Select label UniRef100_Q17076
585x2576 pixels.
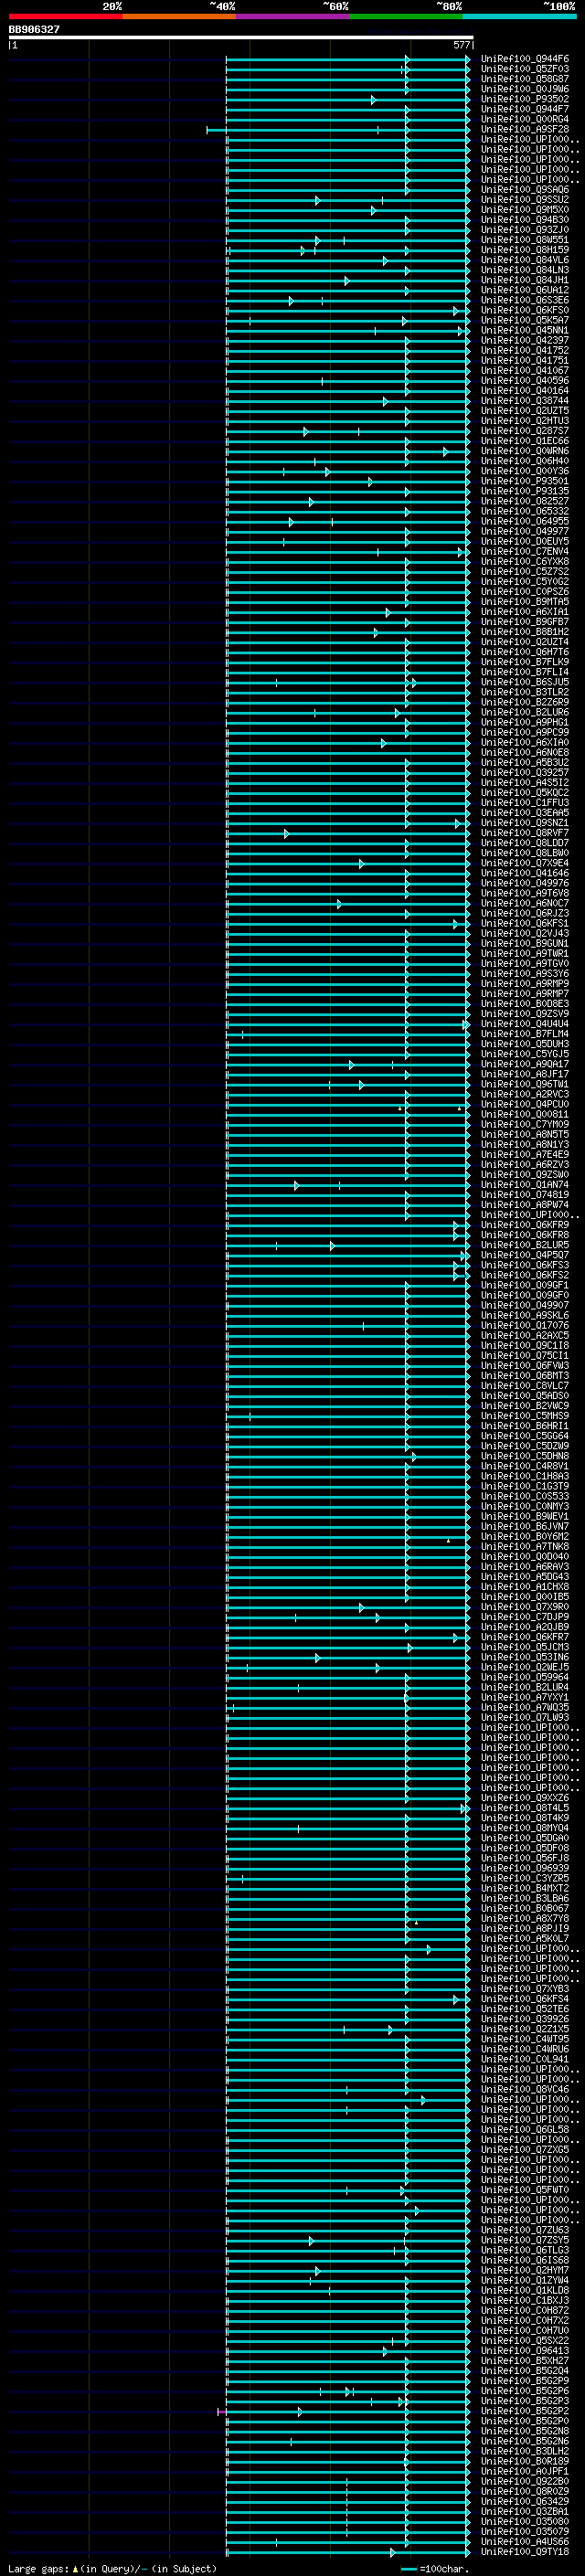[525, 1325]
